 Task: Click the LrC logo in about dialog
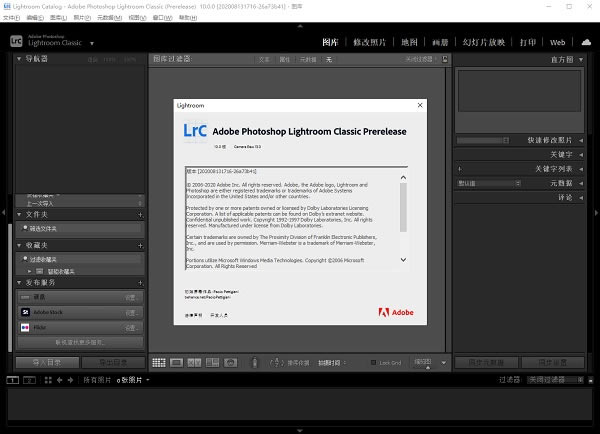(196, 131)
